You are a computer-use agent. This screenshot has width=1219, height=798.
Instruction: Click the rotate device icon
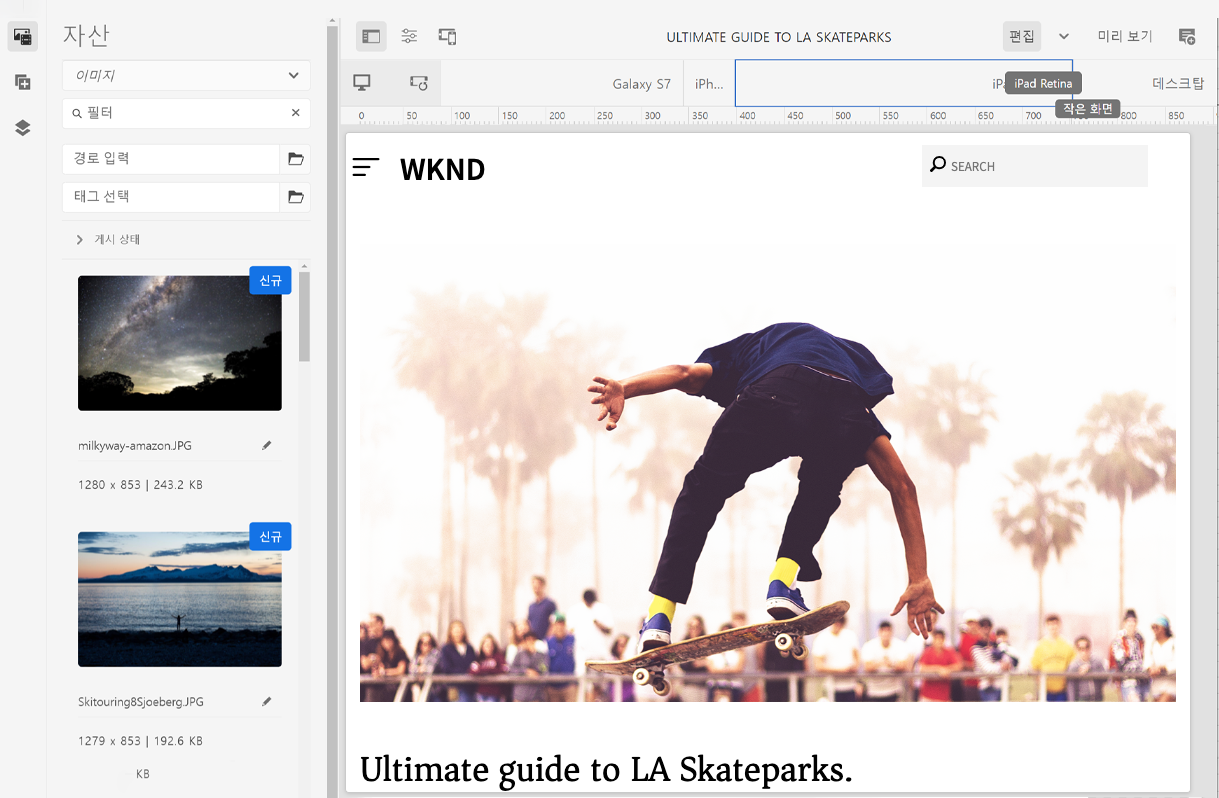click(x=419, y=83)
